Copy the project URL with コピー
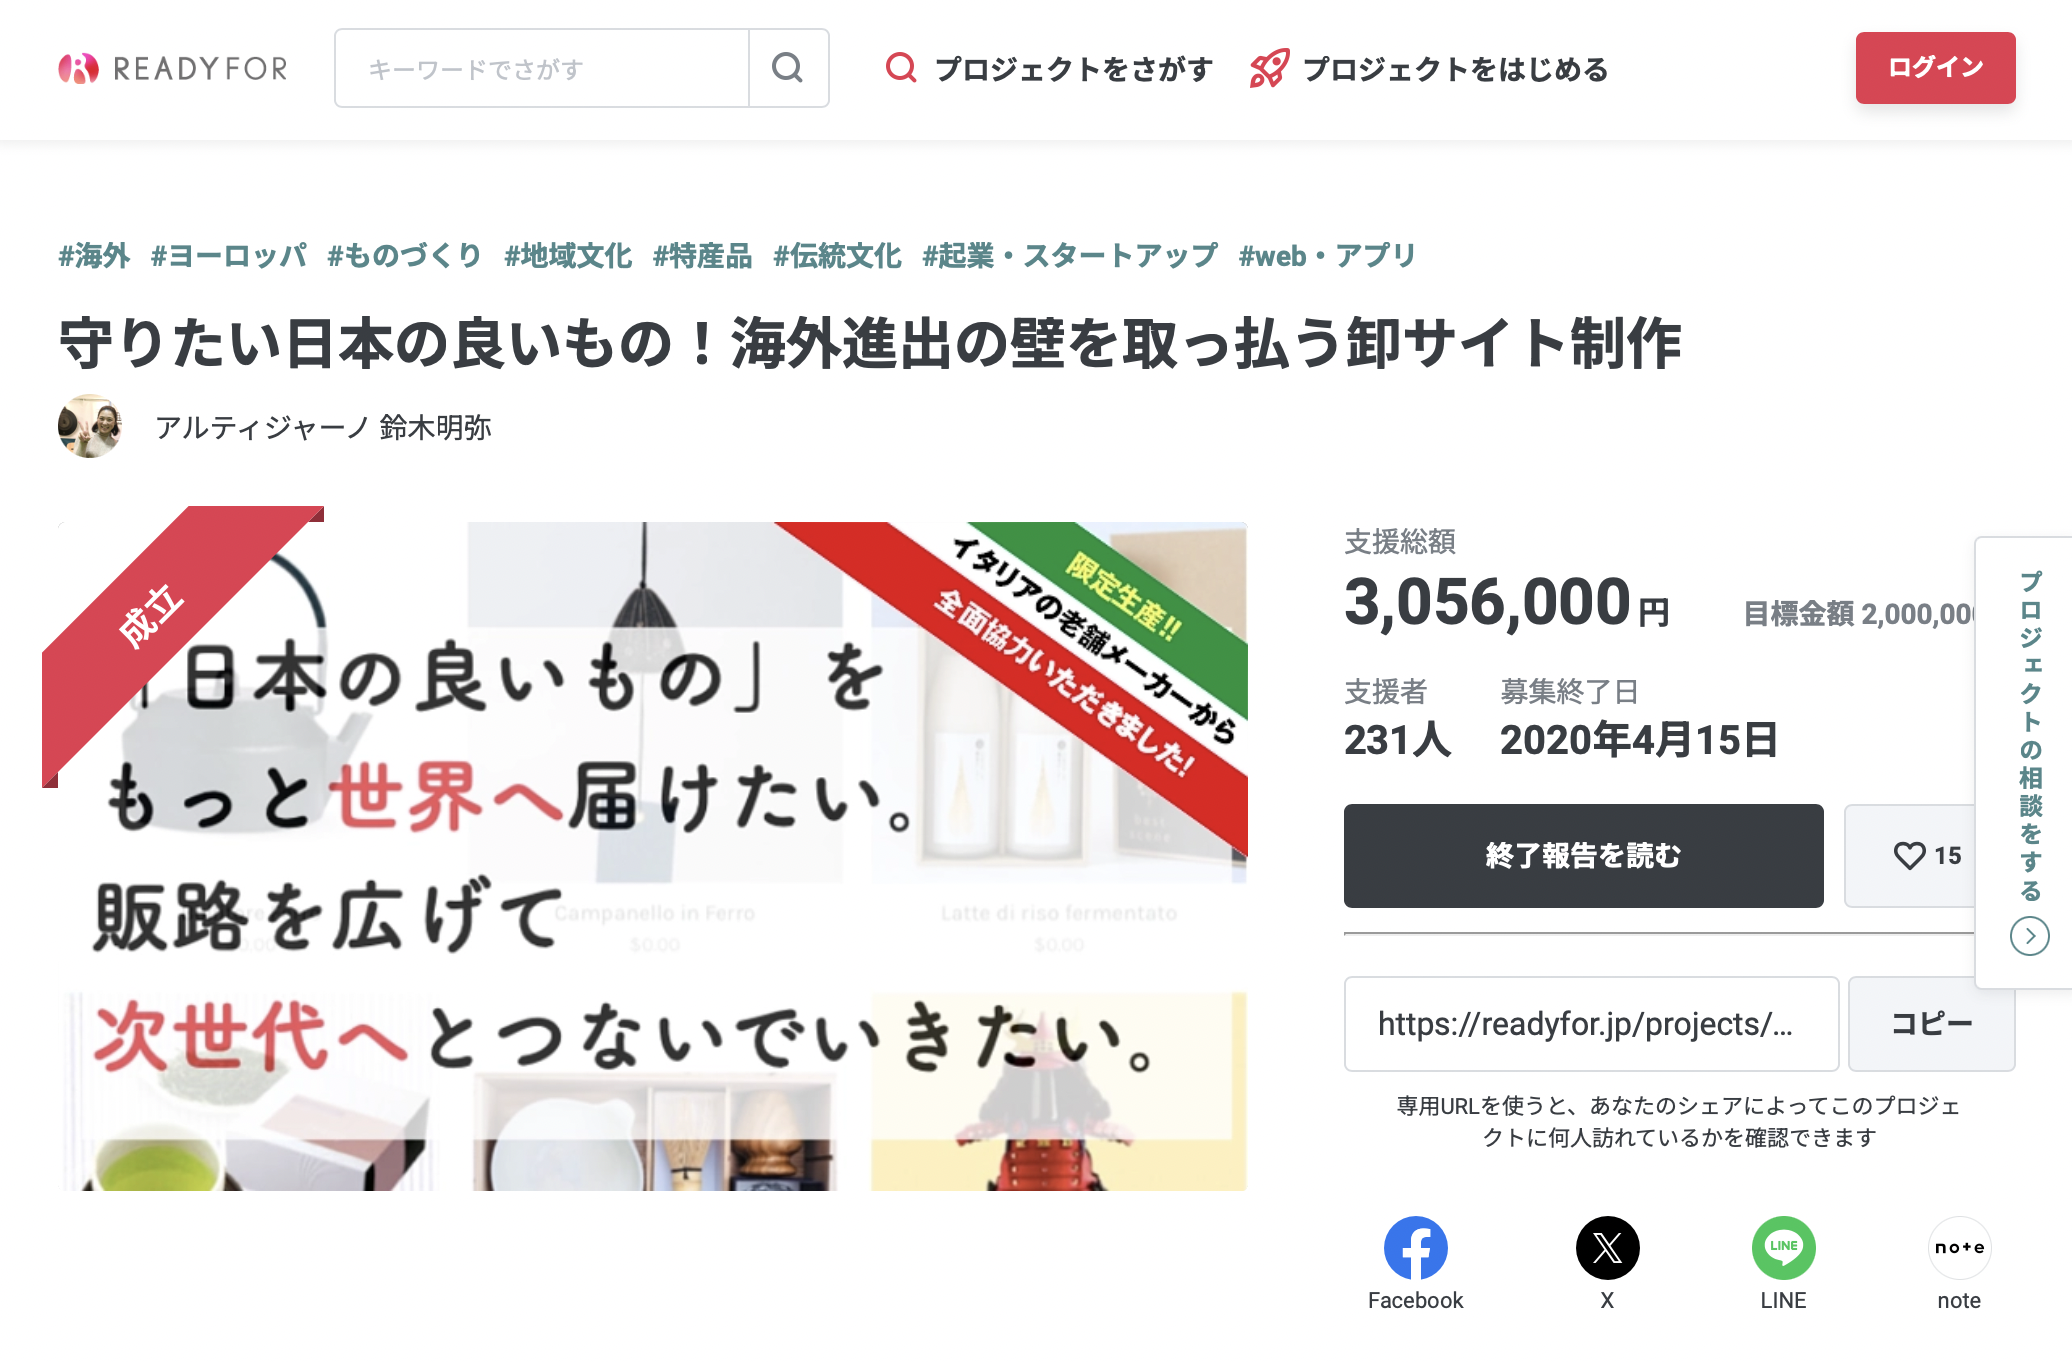2072x1362 pixels. click(x=1931, y=1024)
